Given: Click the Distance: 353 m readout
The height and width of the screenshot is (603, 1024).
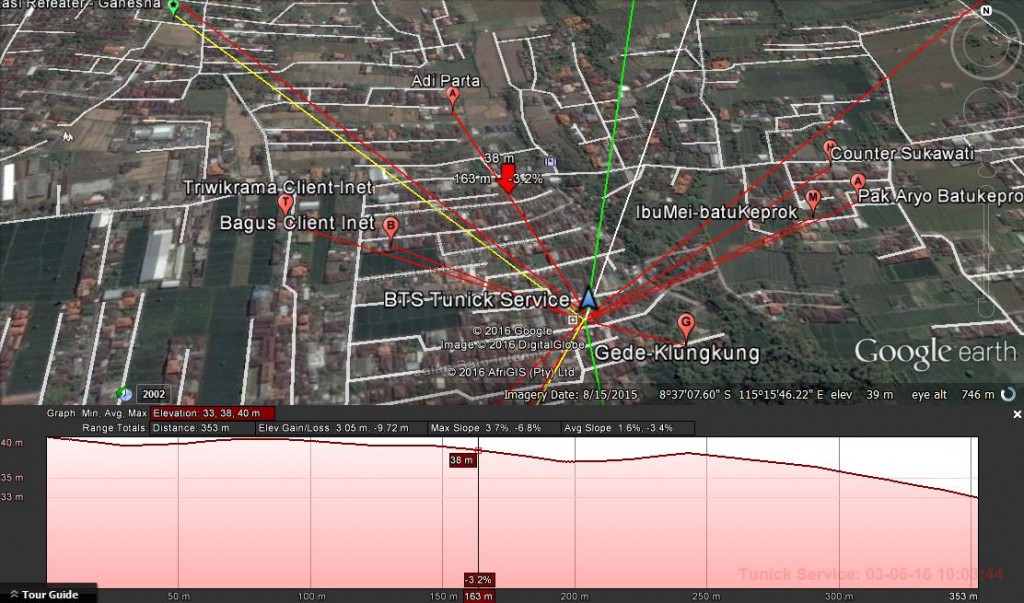Looking at the screenshot, I should [202, 428].
